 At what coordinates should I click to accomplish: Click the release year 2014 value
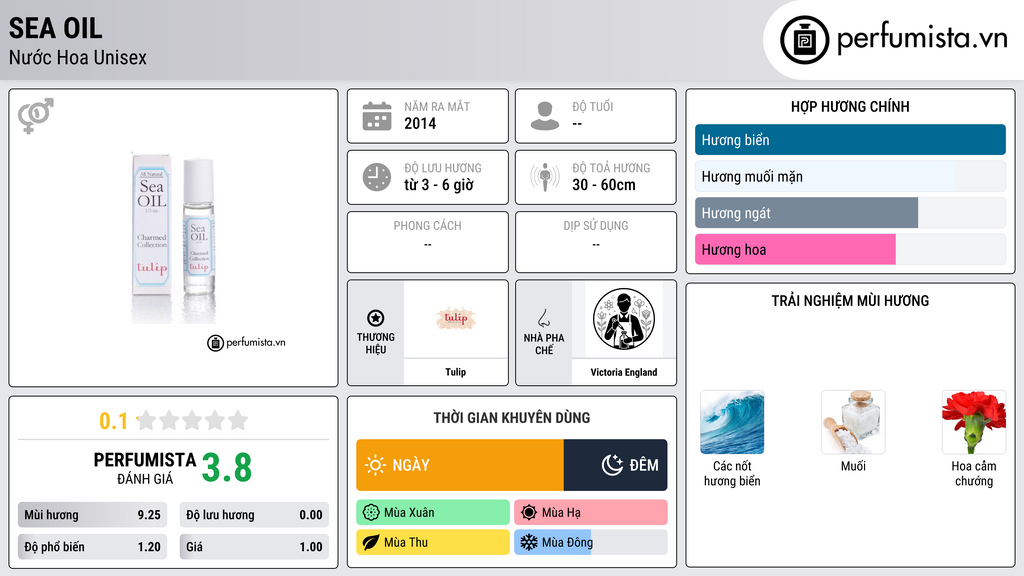(420, 123)
